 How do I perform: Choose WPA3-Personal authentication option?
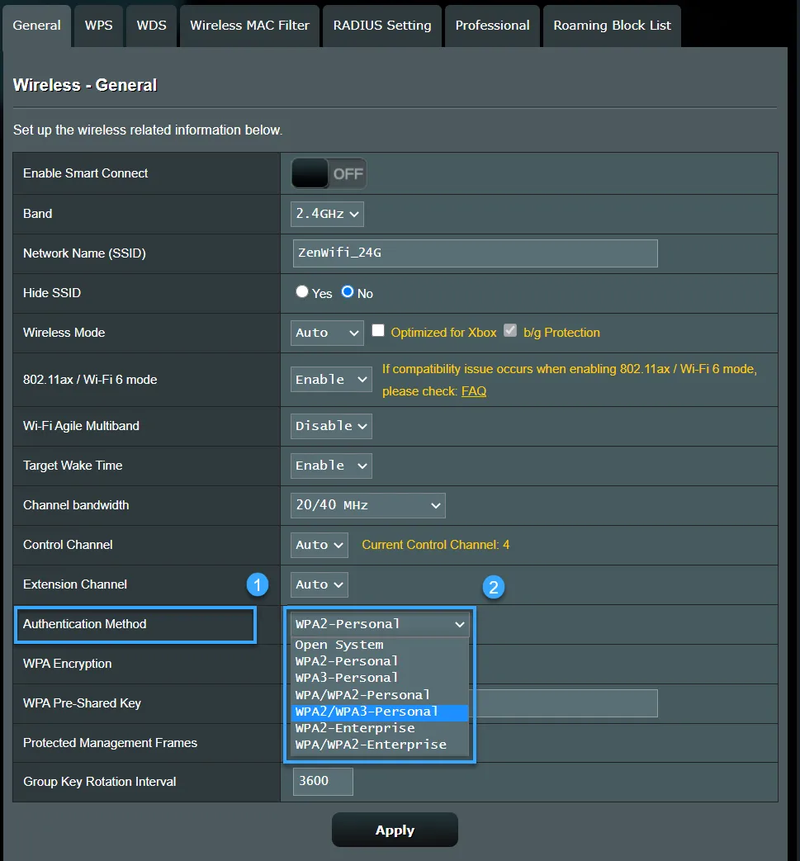[x=347, y=678]
